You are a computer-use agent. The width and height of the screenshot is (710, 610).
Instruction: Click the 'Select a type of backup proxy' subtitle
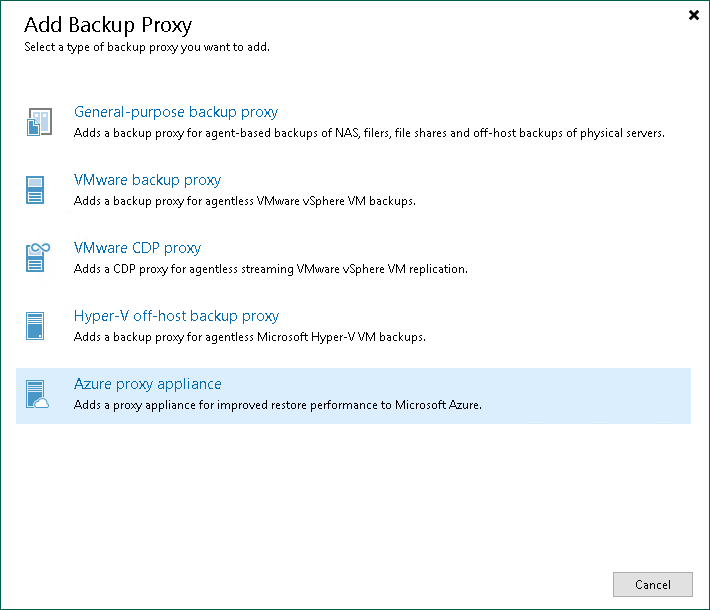click(146, 47)
